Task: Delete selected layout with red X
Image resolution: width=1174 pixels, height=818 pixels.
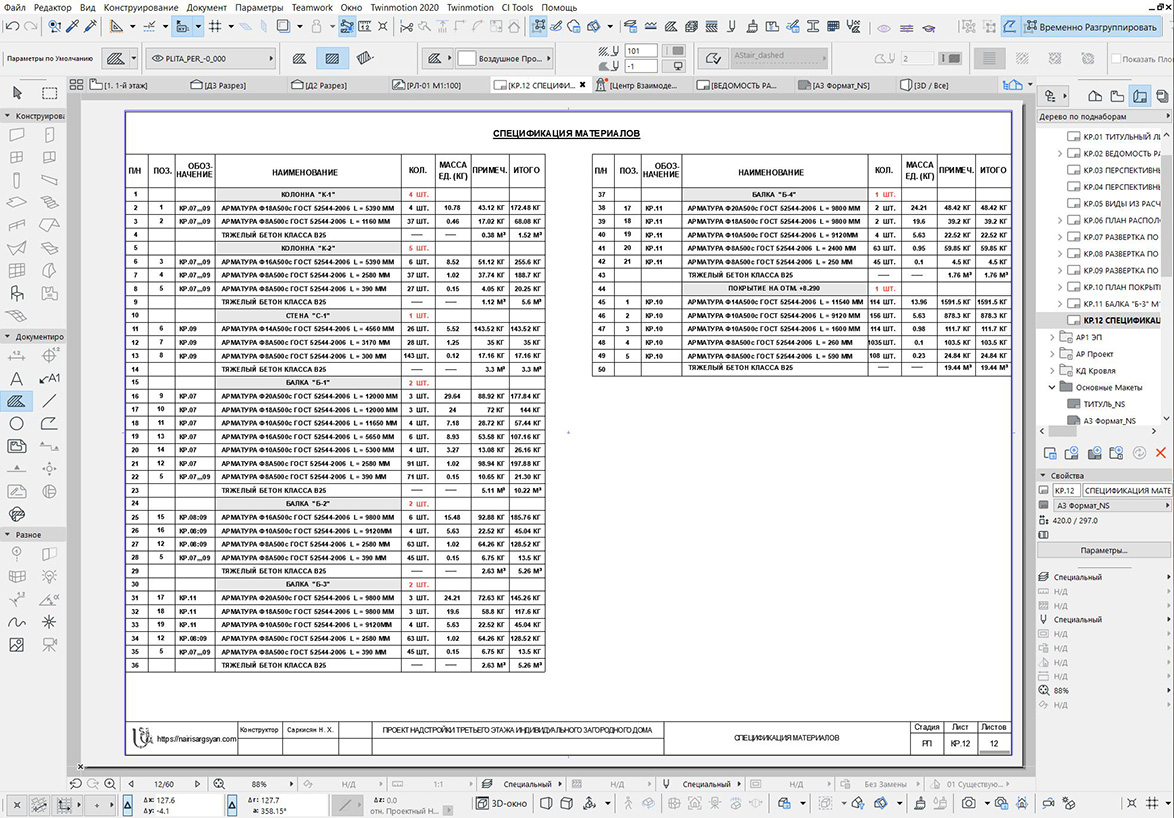Action: 1161,453
